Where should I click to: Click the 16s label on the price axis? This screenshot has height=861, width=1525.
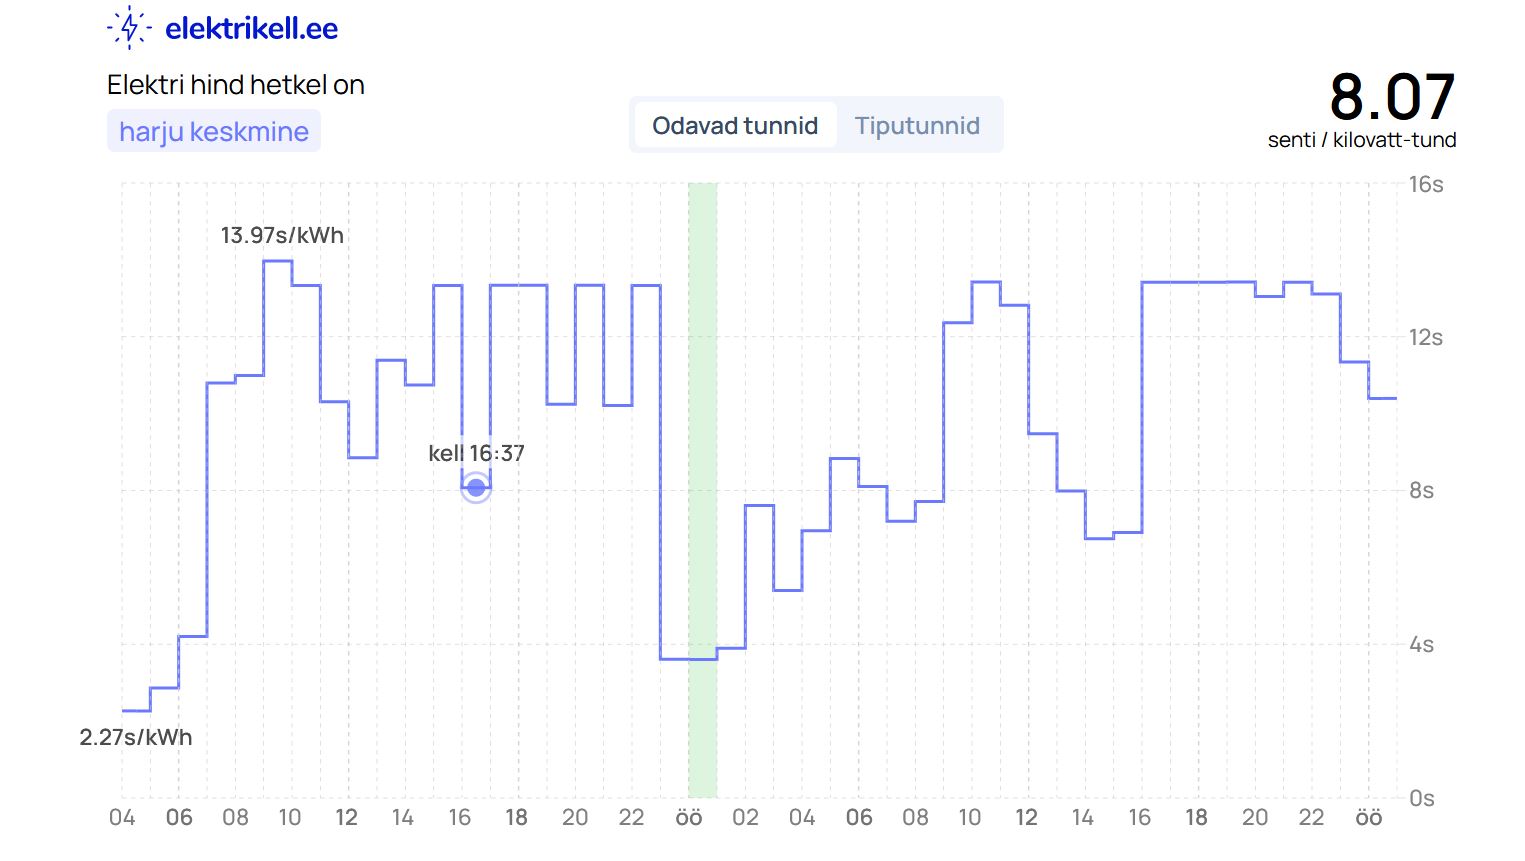[x=1425, y=184]
